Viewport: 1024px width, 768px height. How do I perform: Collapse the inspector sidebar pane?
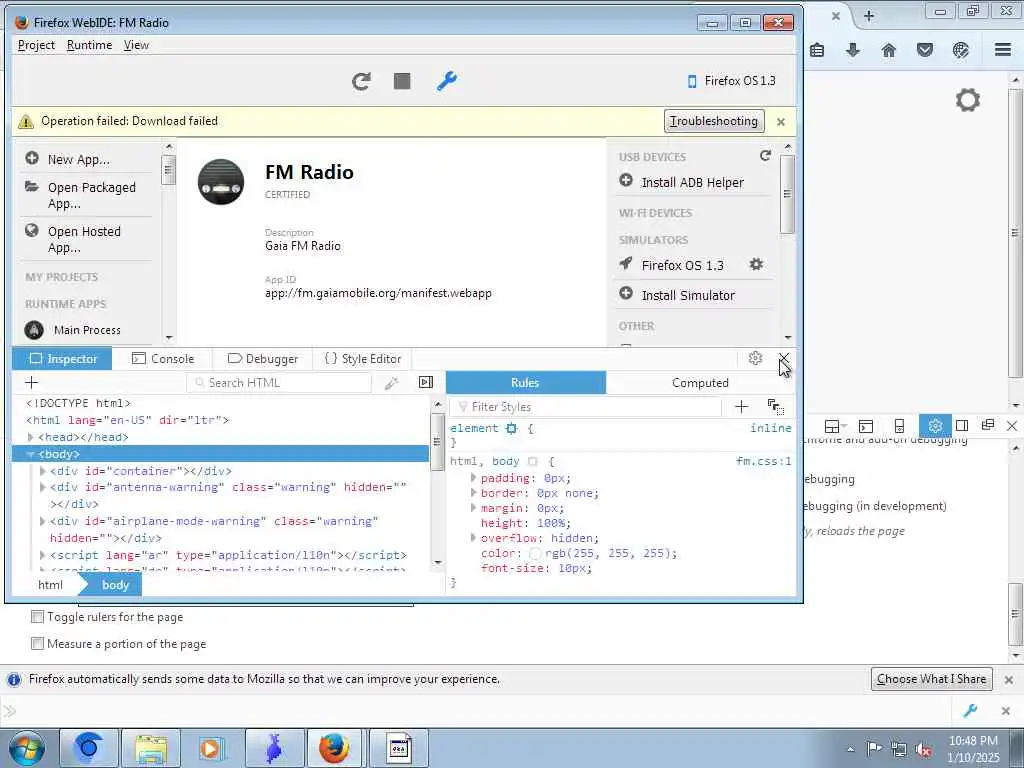click(426, 382)
